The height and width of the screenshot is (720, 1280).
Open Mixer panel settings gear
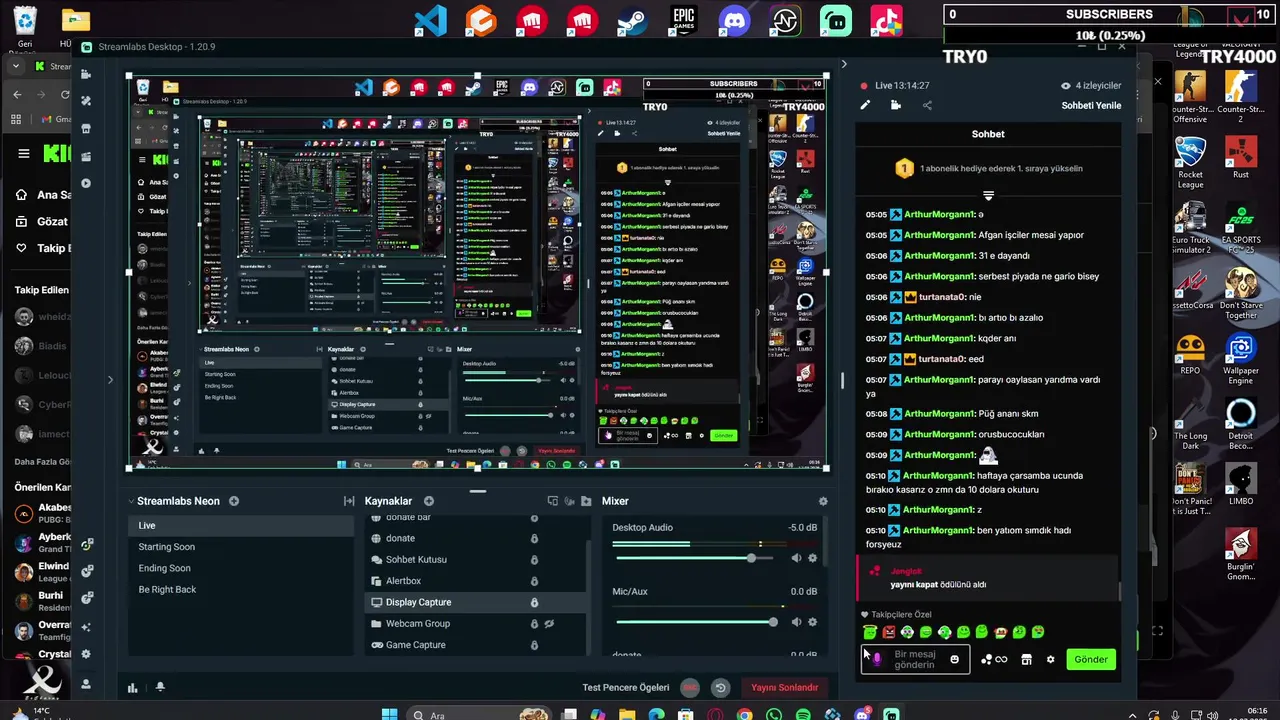tap(823, 501)
